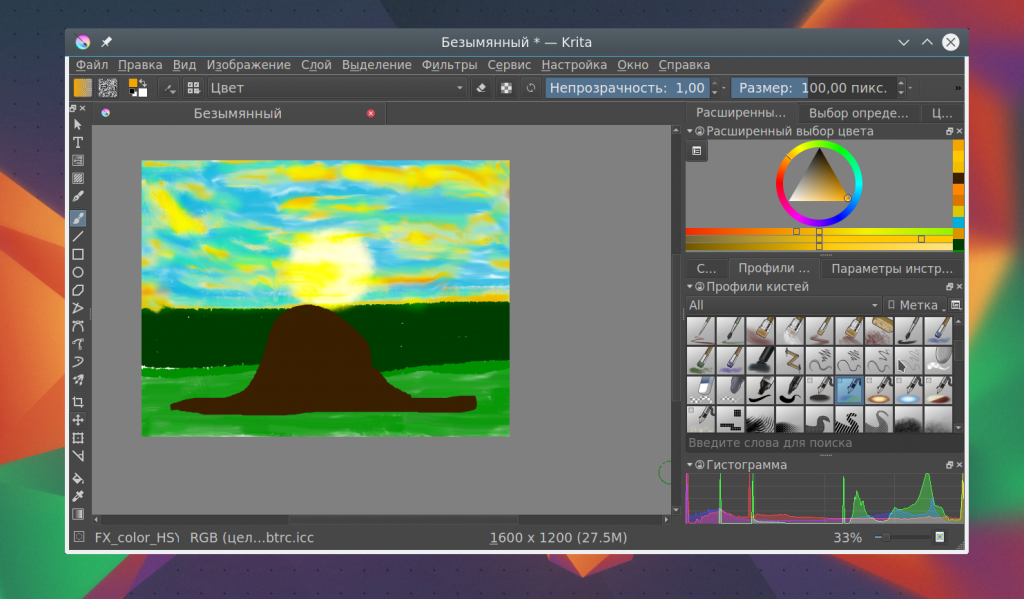
Task: Open the Цвет blending mode dropdown
Action: coord(337,88)
